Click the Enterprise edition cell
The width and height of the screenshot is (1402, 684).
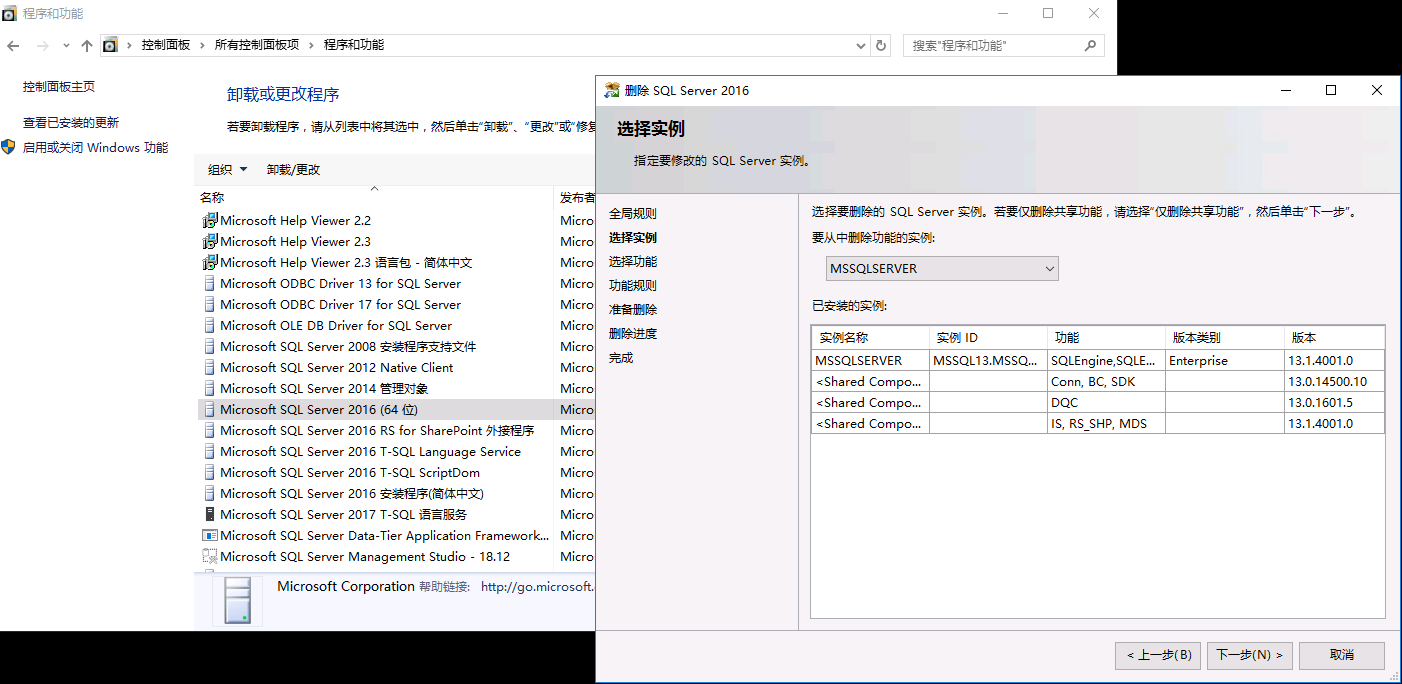point(1224,361)
